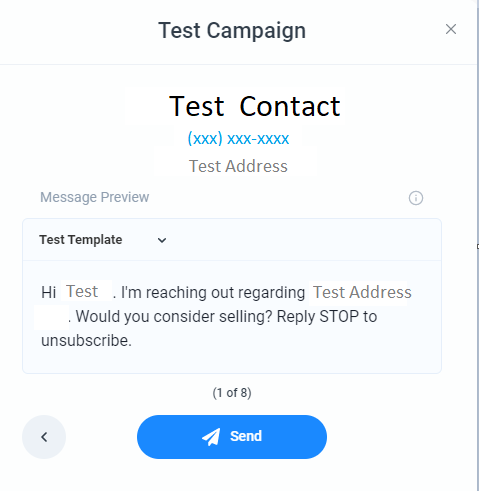This screenshot has height=491, width=479.
Task: Click the Test Campaign title
Action: [232, 30]
